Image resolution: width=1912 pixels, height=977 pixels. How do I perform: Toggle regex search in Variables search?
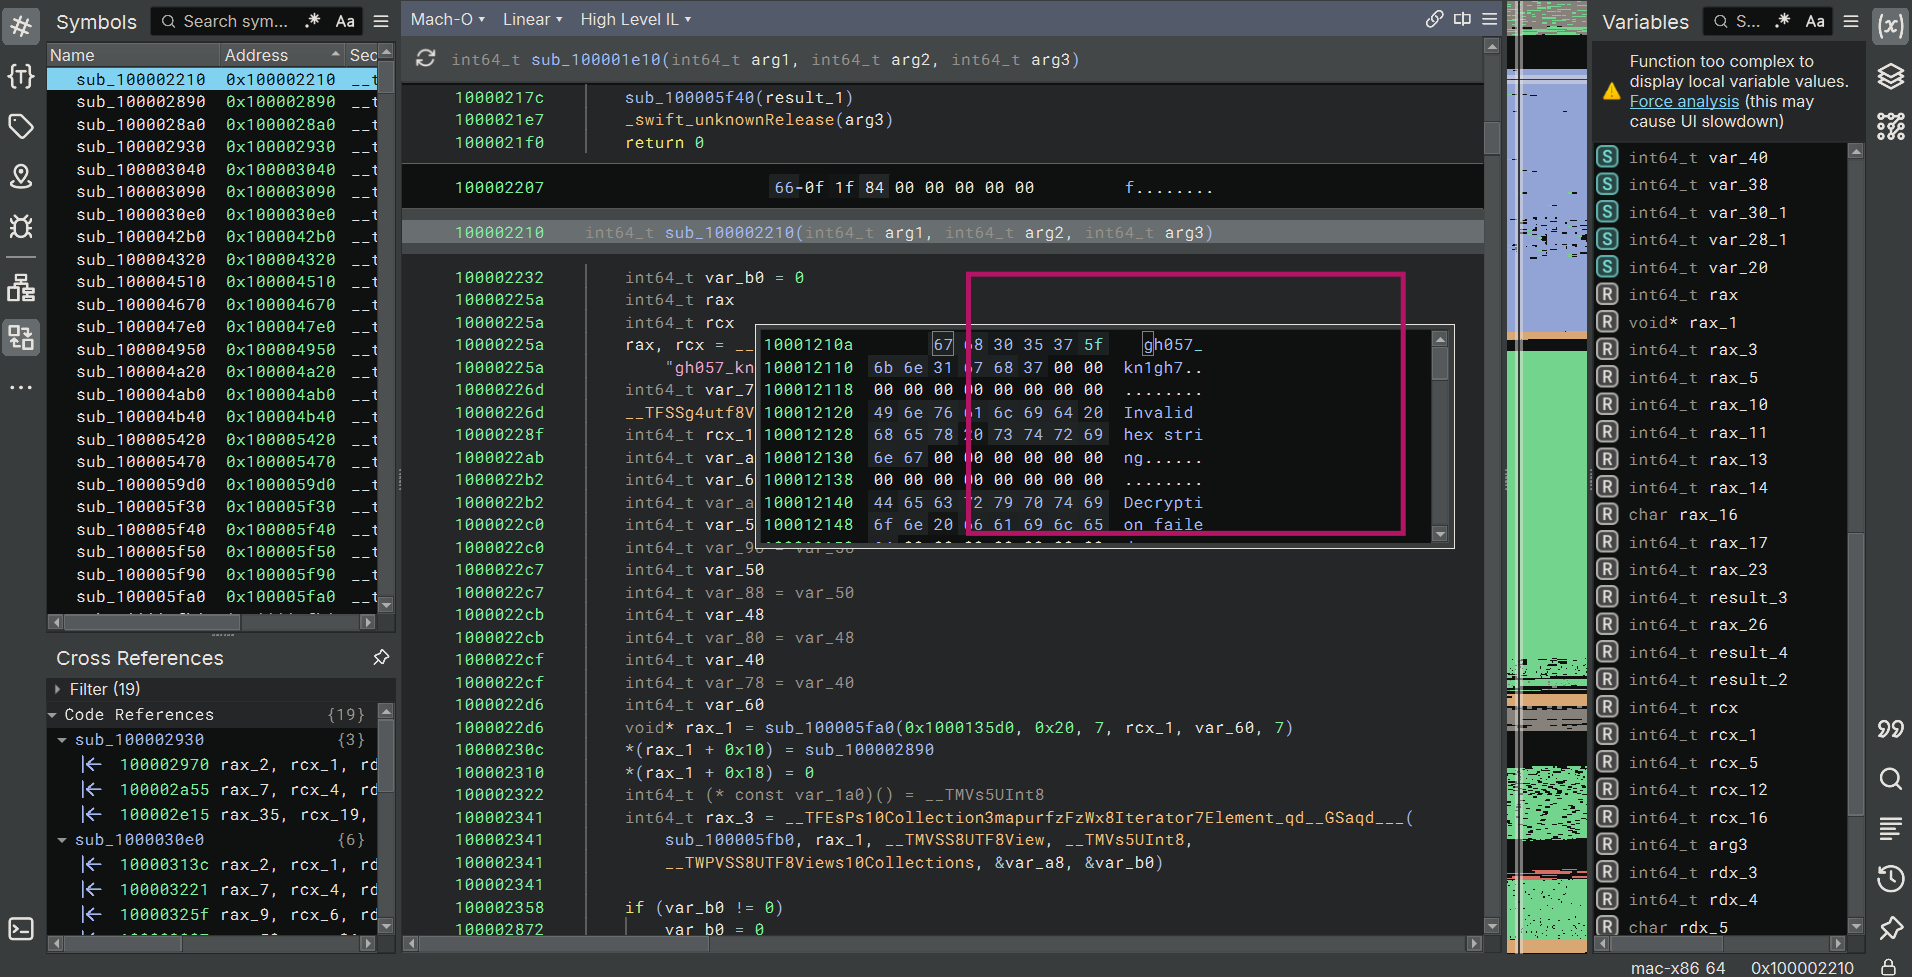[1783, 21]
